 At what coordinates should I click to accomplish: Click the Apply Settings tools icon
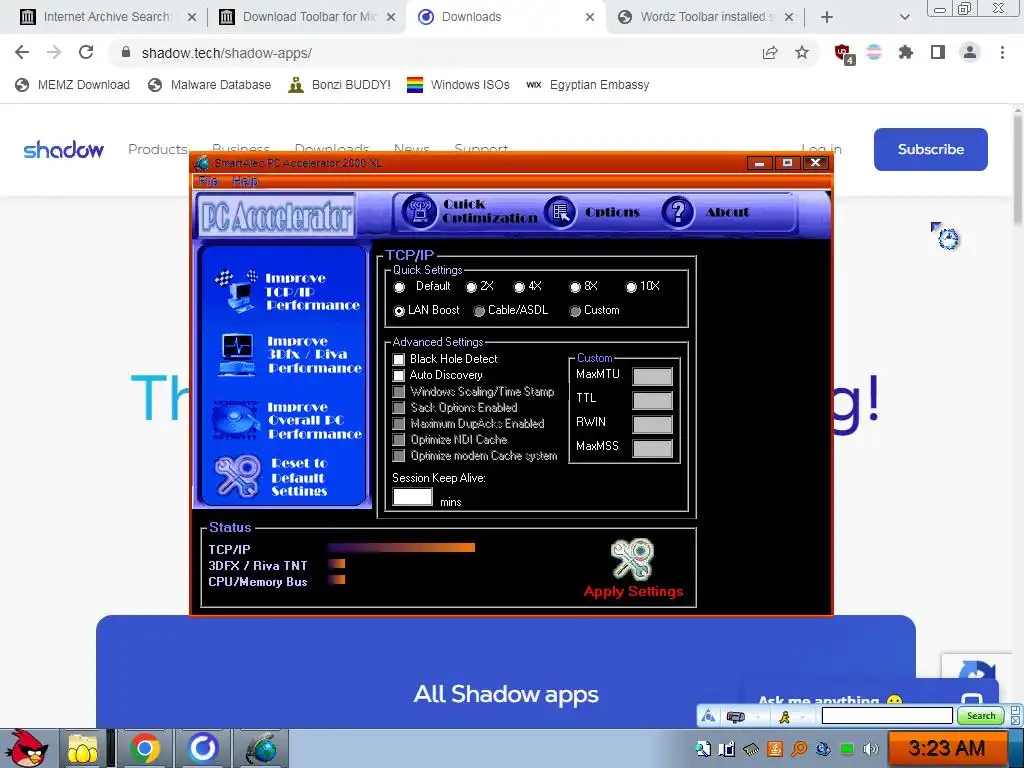(632, 559)
